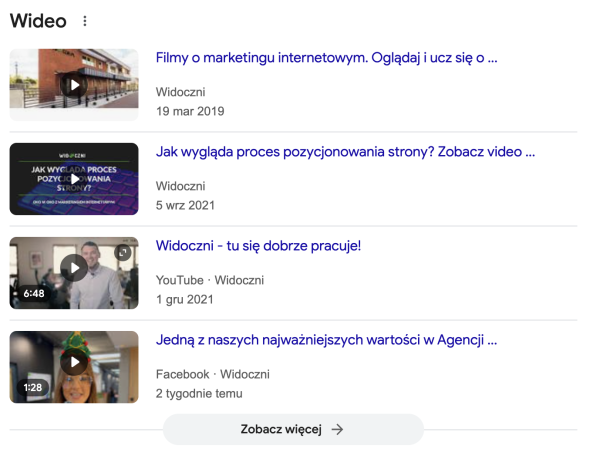Click 'Widoczni' source under the 2019 video
Image resolution: width=600 pixels, height=459 pixels.
180,92
